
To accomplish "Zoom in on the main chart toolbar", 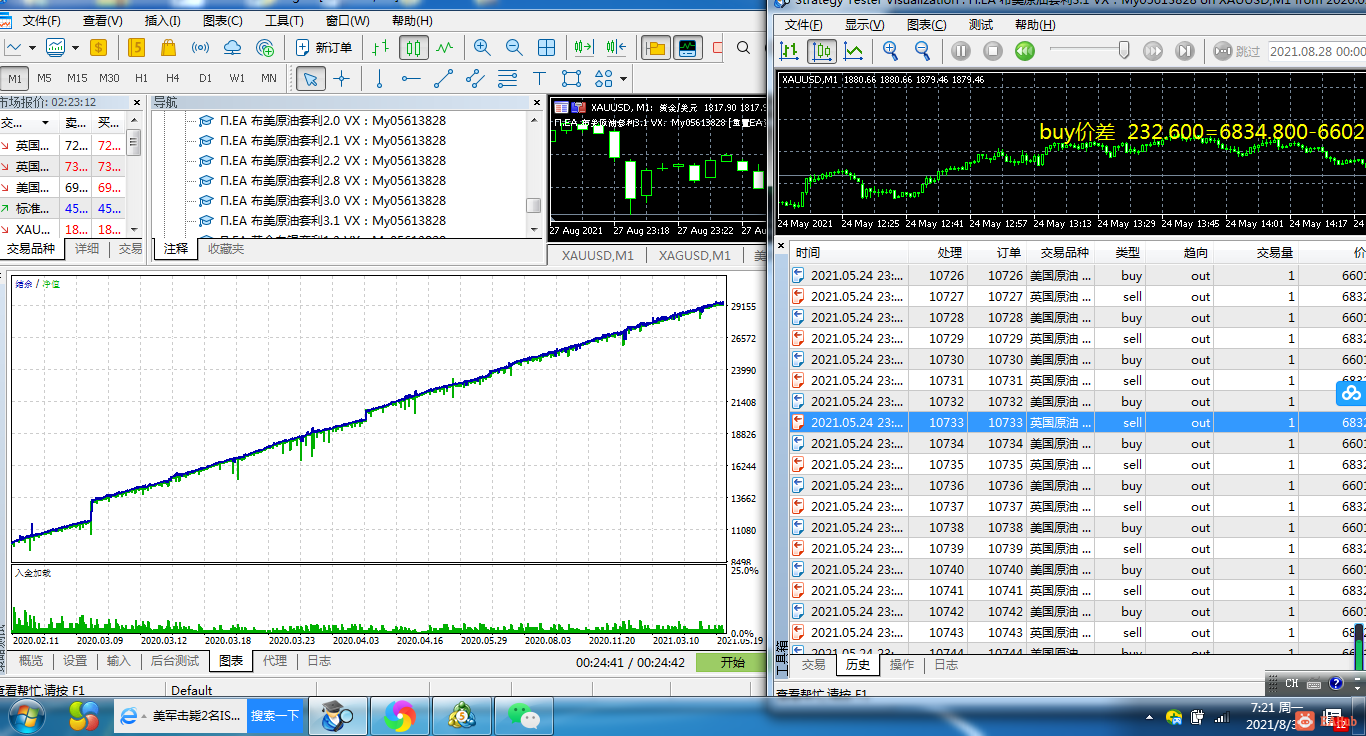I will pos(482,47).
